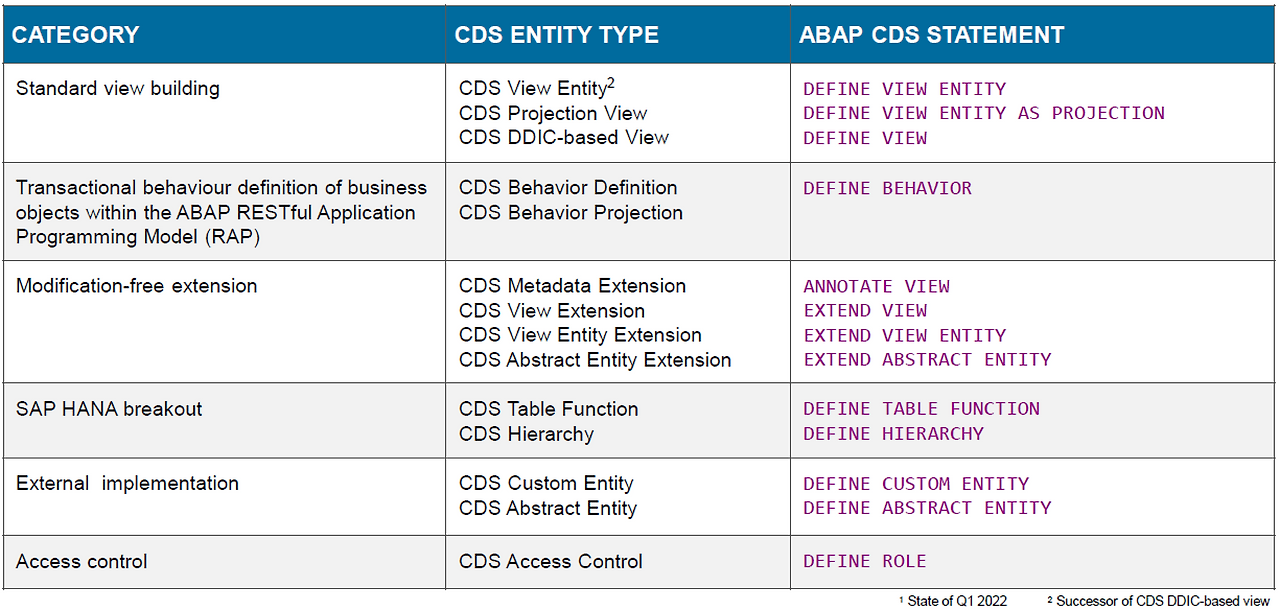Image resolution: width=1280 pixels, height=610 pixels.
Task: Click the CDS Access Control entry
Action: [551, 562]
